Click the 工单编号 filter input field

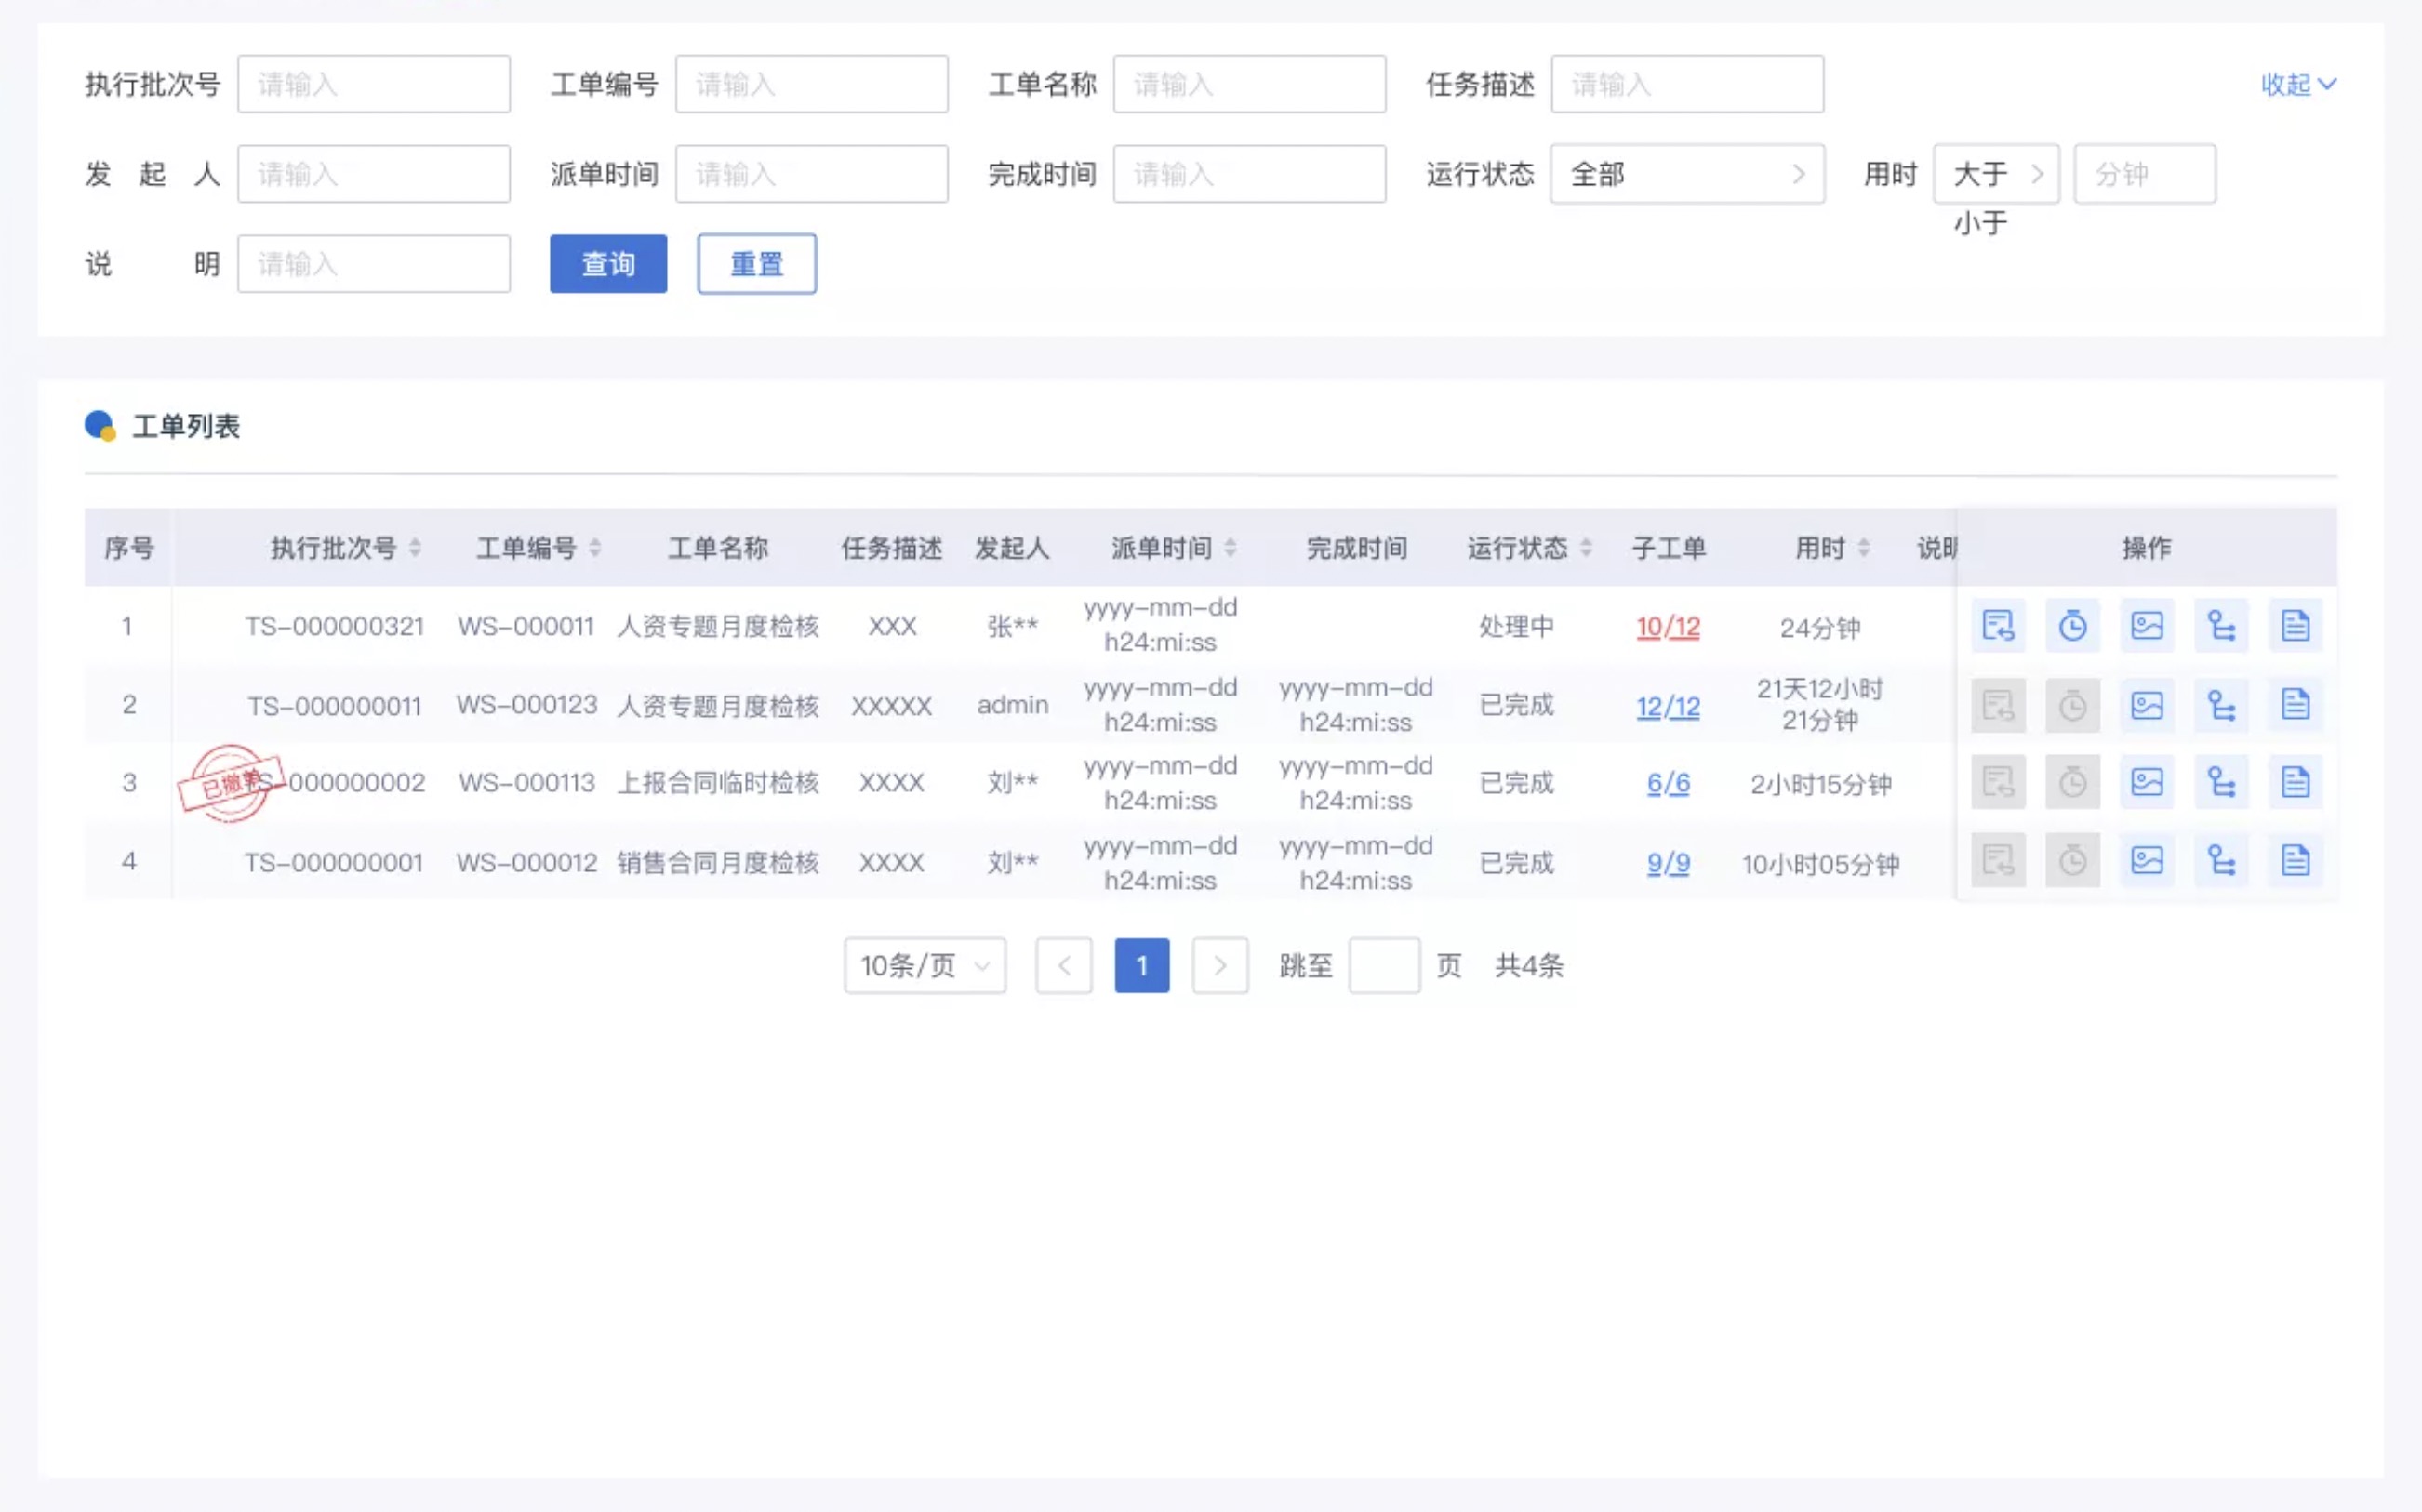pos(811,84)
